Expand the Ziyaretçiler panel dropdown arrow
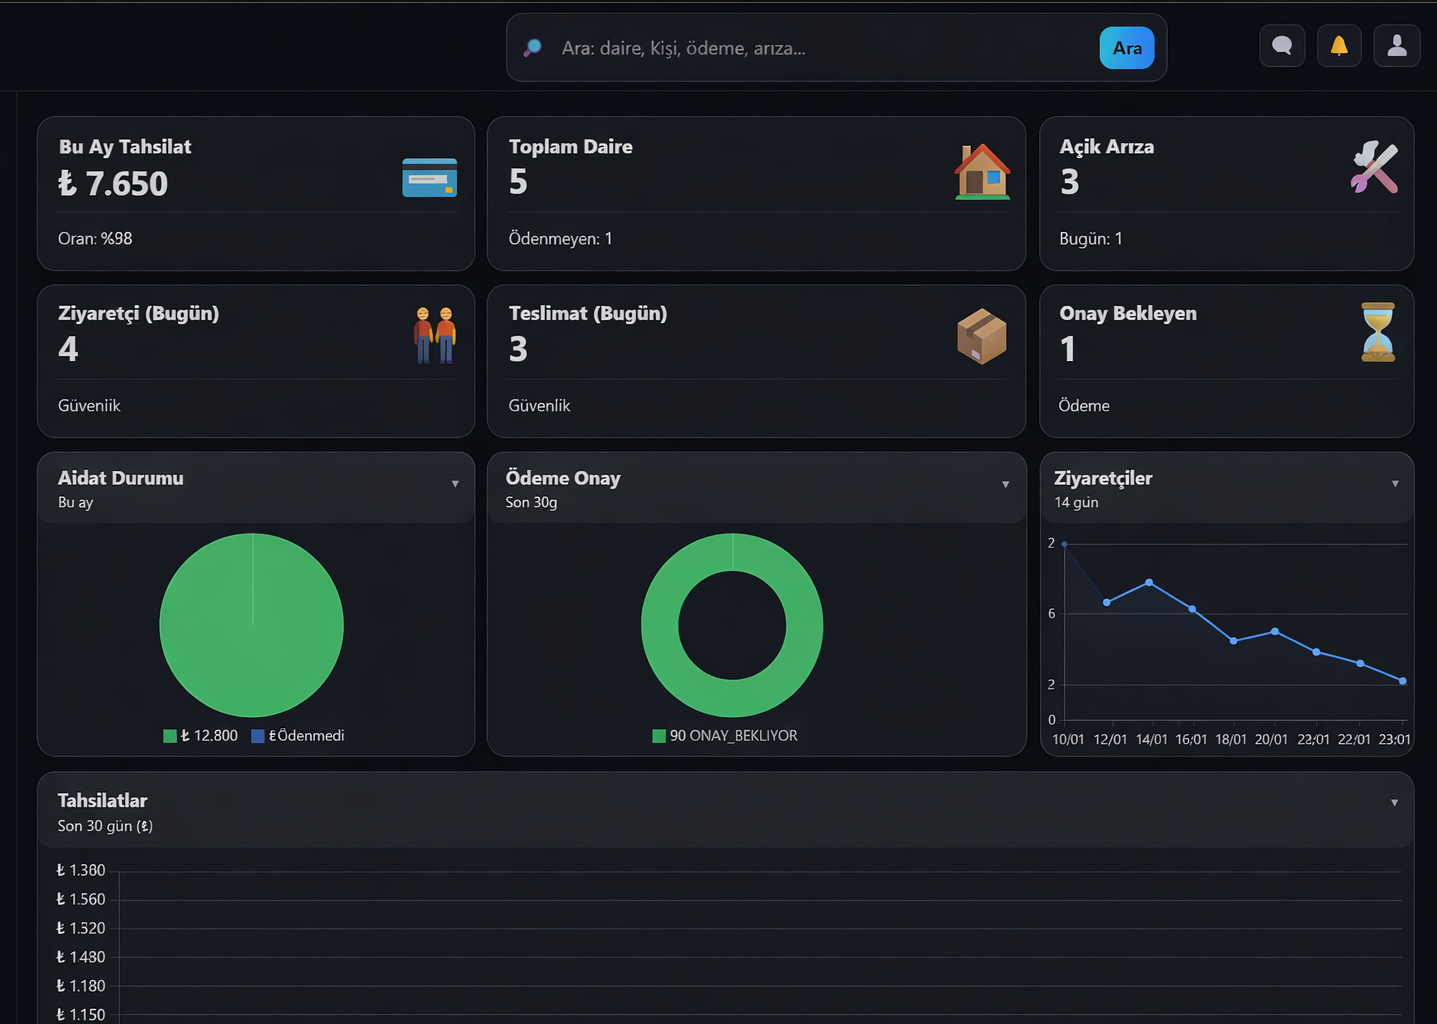Viewport: 1437px width, 1024px height. pos(1395,484)
